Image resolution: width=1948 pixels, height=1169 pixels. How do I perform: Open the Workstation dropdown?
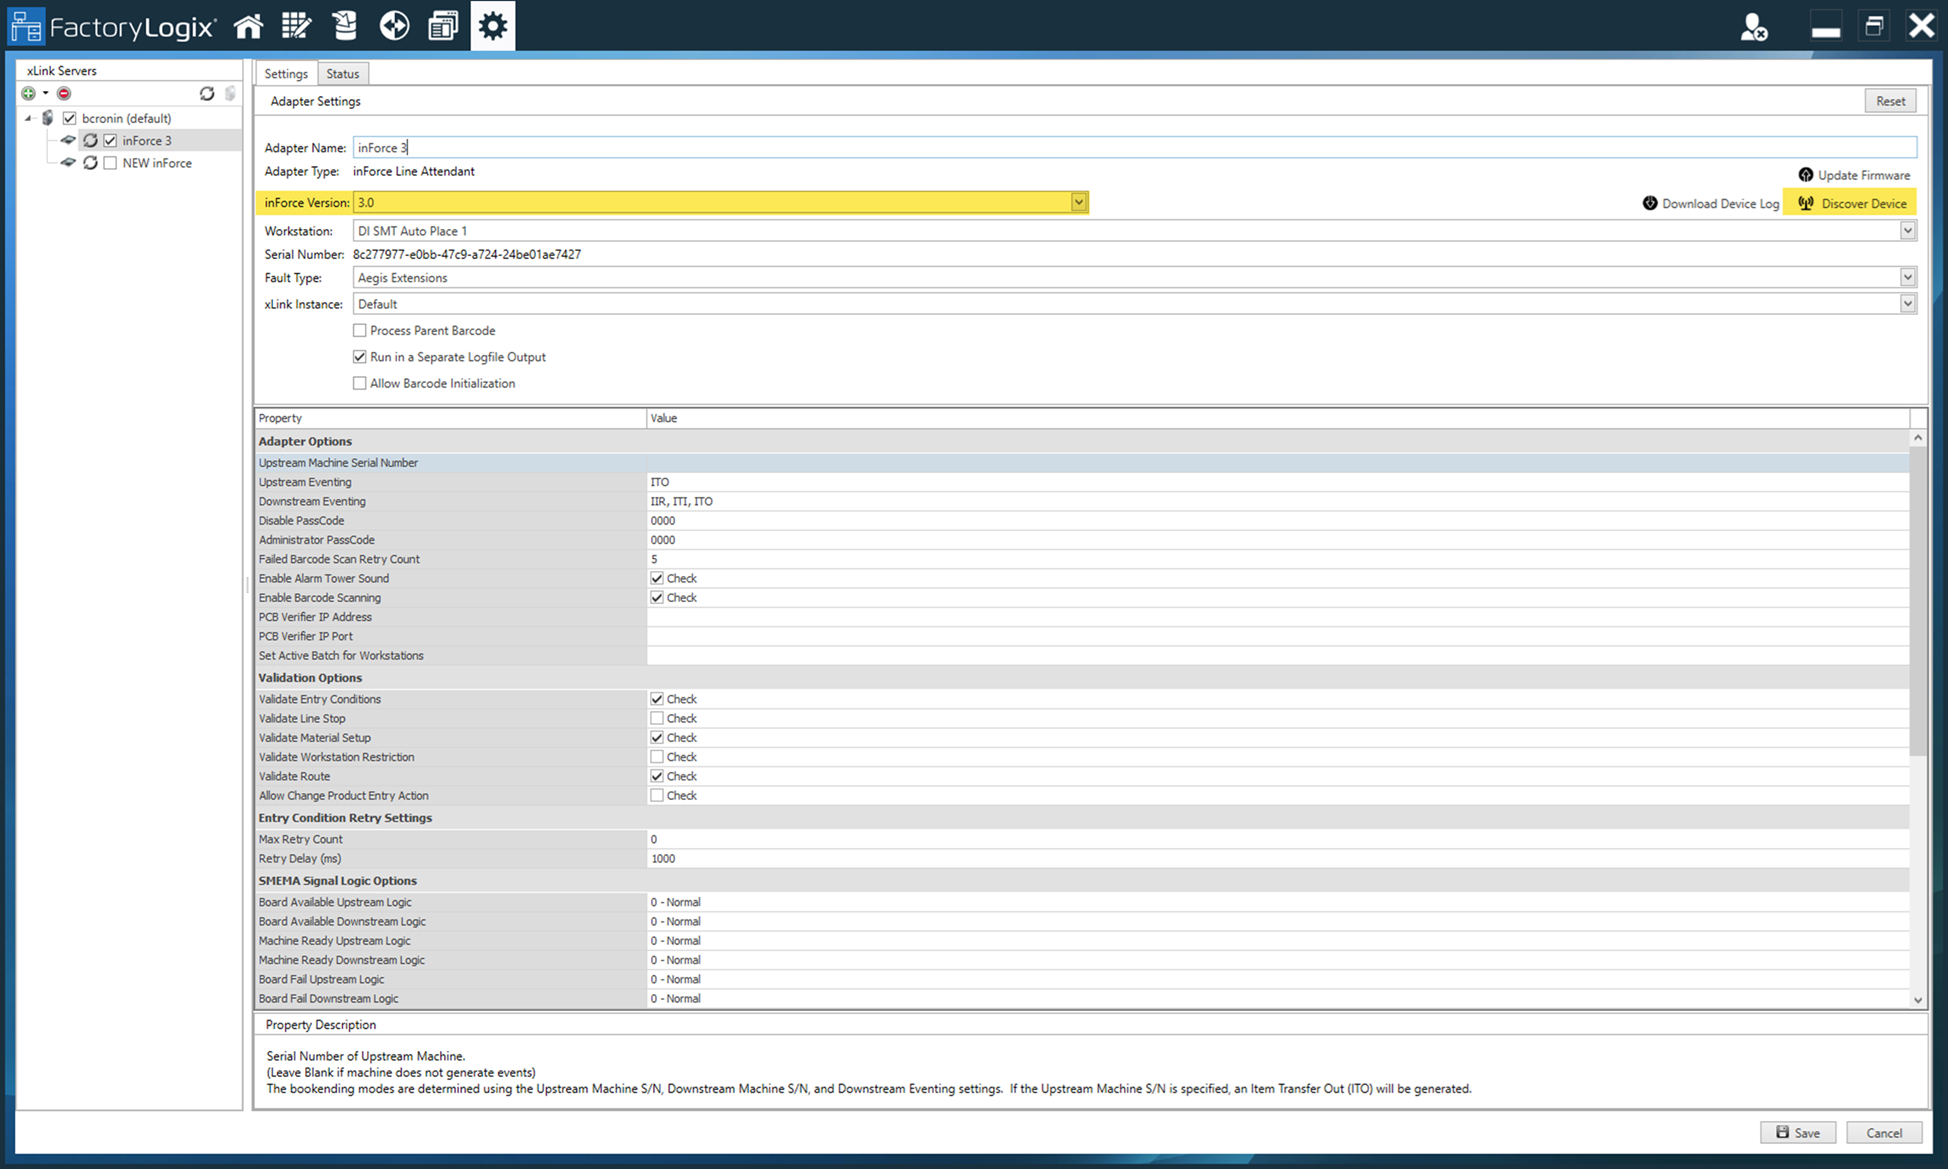[x=1908, y=231]
